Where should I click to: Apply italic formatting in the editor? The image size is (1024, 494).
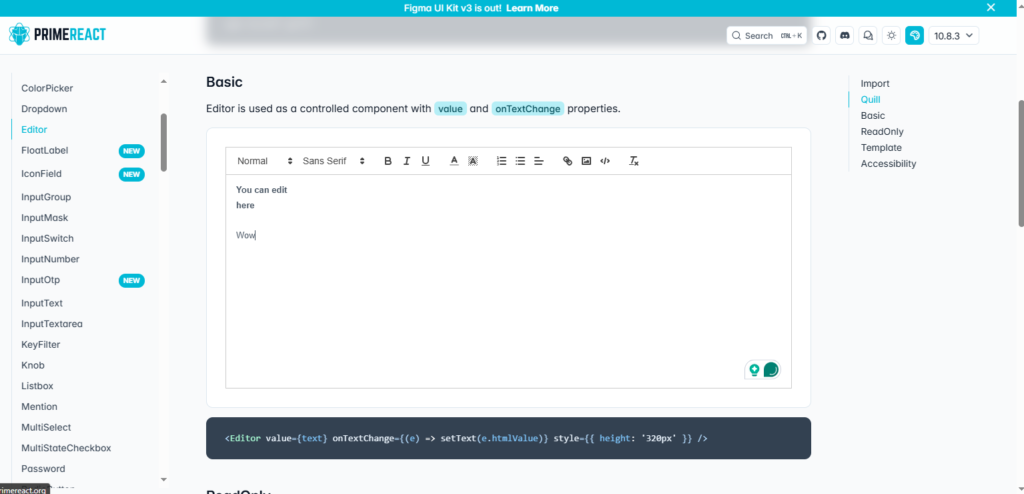point(407,161)
